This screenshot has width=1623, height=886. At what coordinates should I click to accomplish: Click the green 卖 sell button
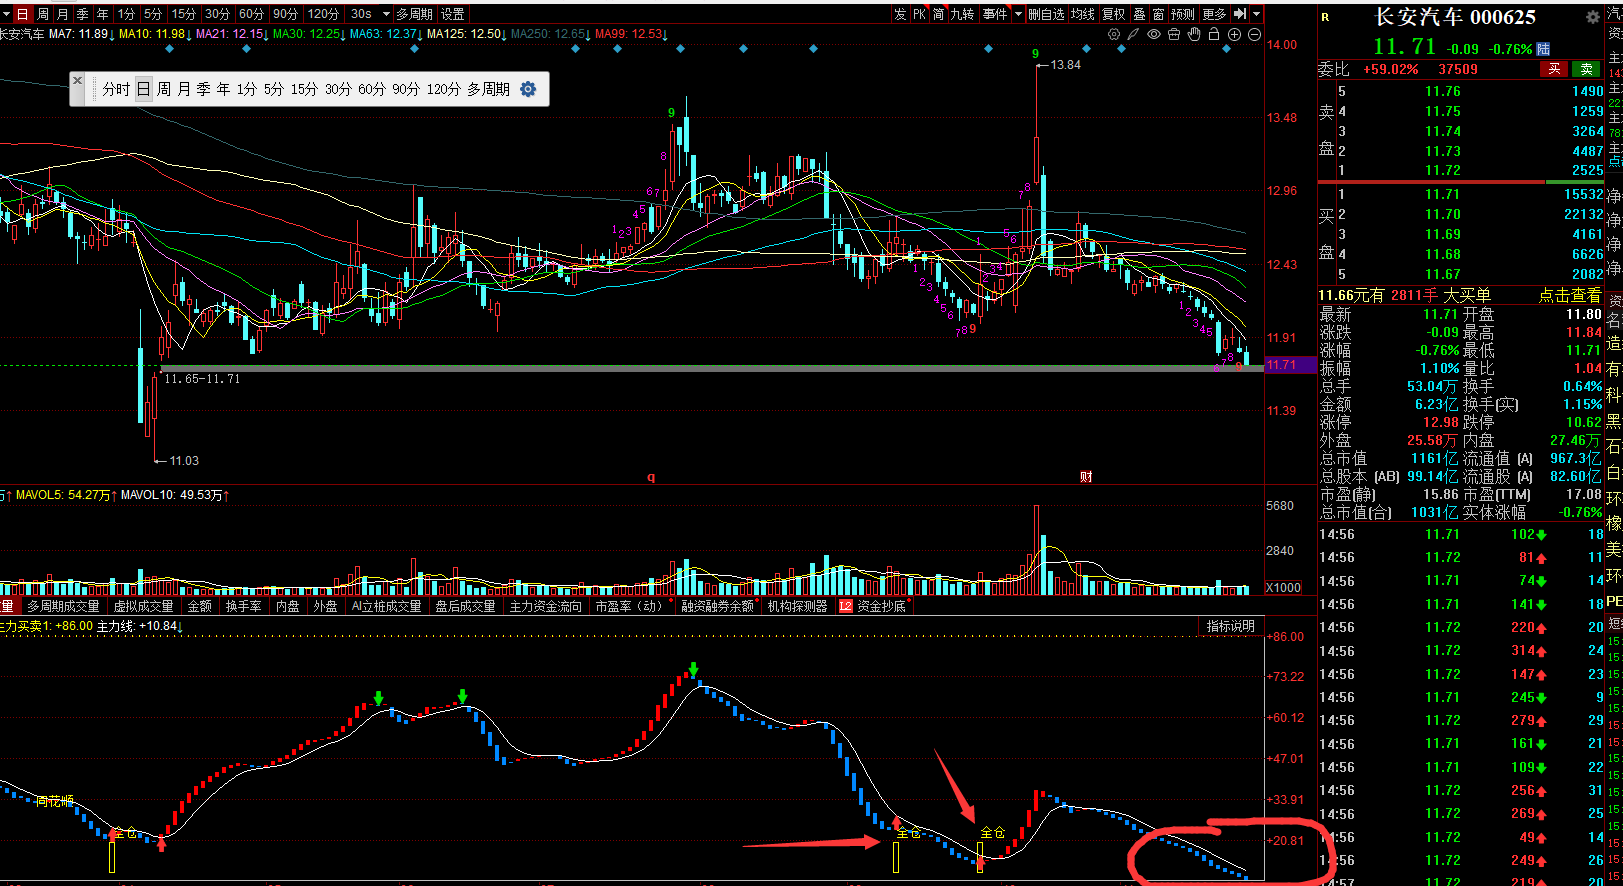[1586, 69]
